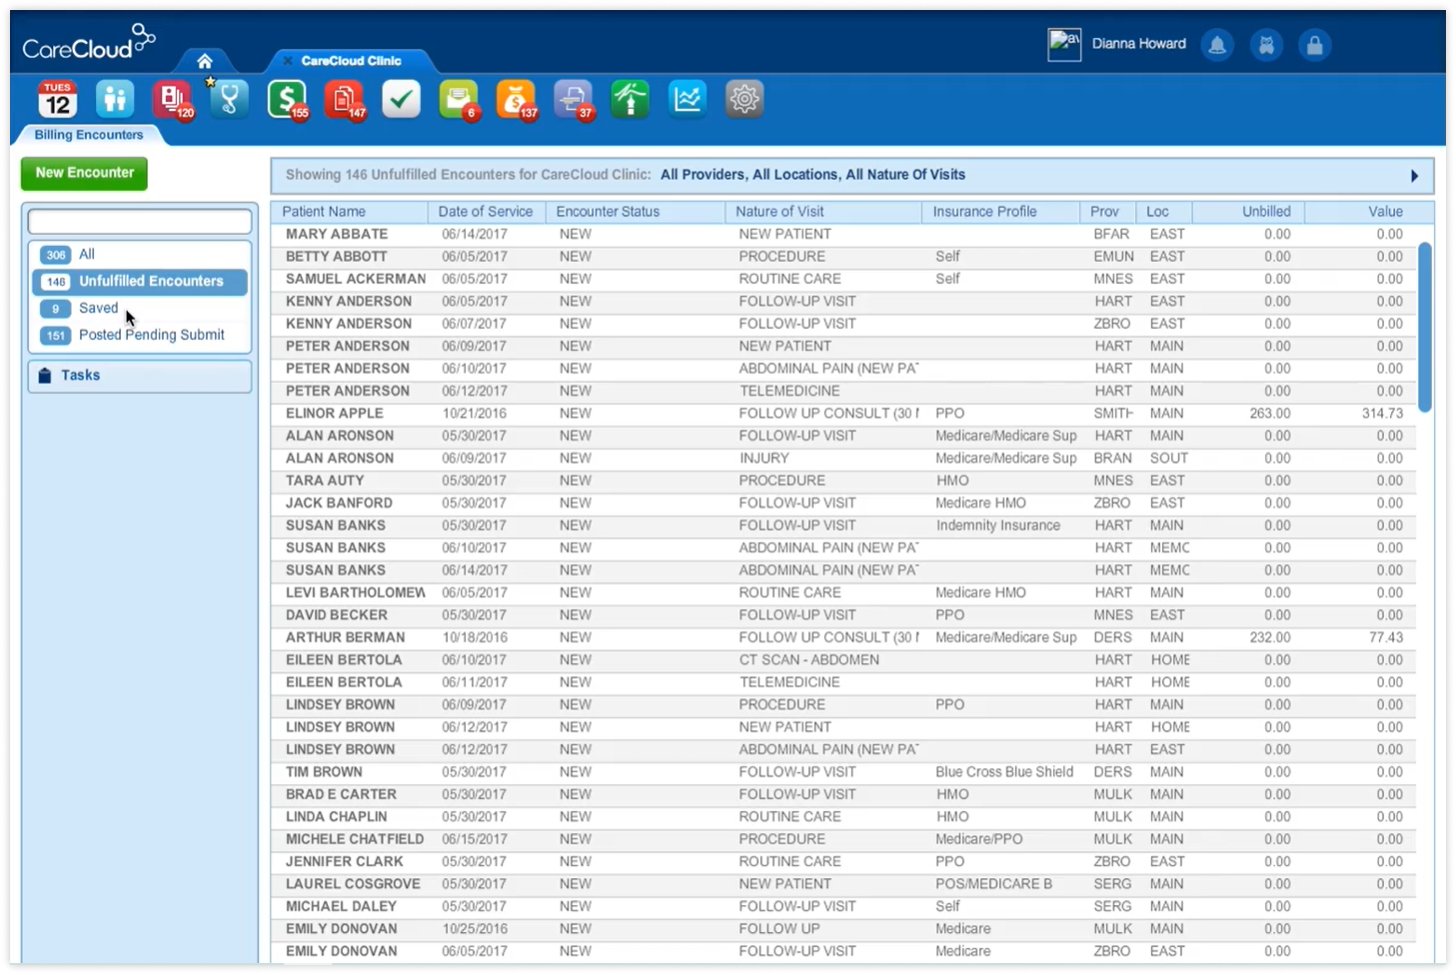Open the analytics chart icon
1456x975 pixels.
pyautogui.click(x=687, y=99)
